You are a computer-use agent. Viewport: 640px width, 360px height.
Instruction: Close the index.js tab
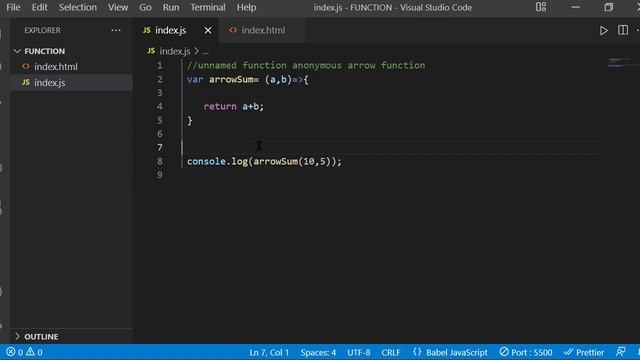tap(208, 30)
